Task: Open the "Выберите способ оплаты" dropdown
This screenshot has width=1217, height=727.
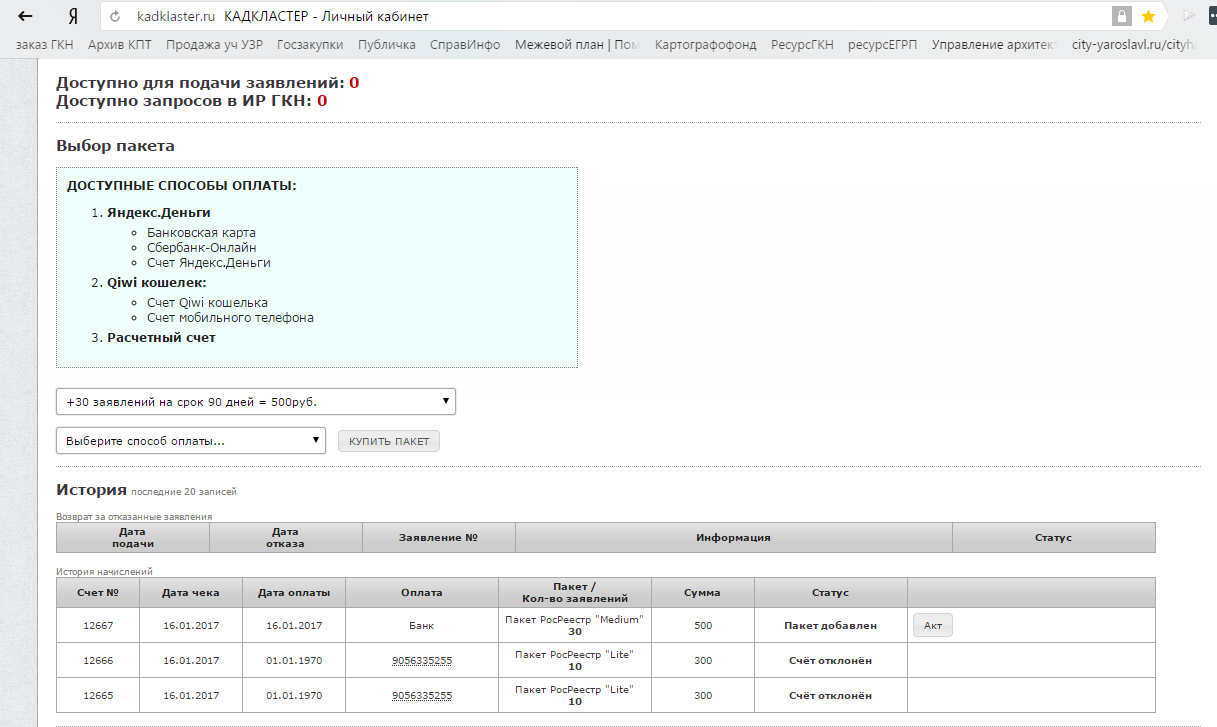Action: (191, 440)
